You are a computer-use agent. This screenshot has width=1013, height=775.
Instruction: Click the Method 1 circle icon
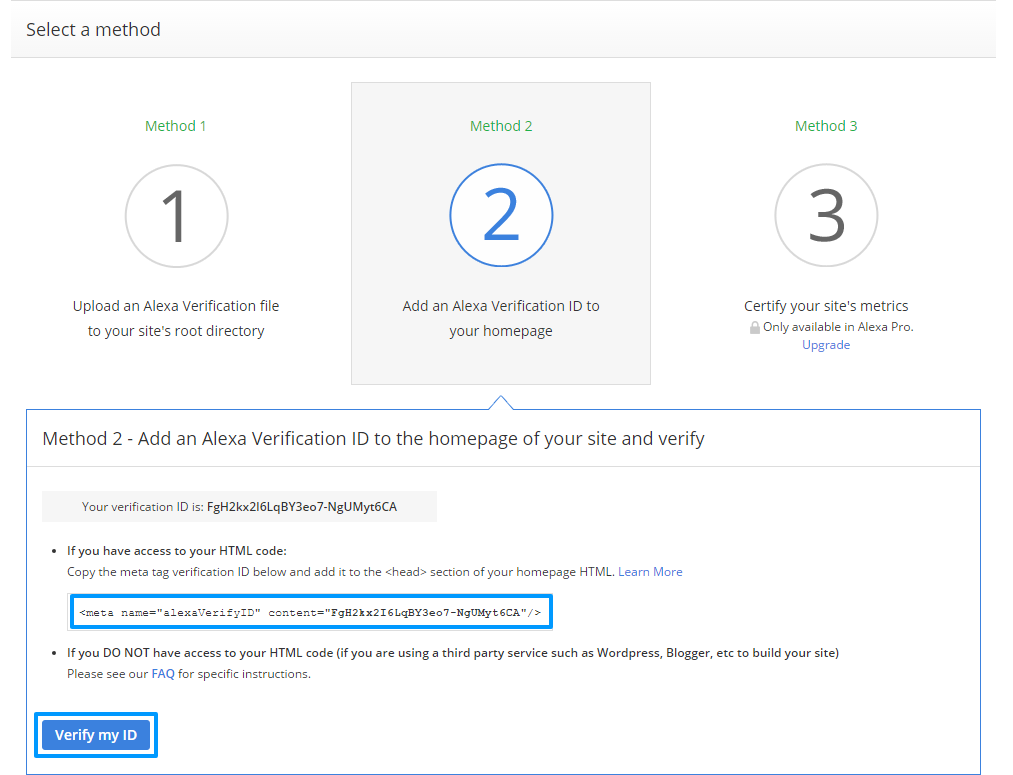(x=176, y=216)
